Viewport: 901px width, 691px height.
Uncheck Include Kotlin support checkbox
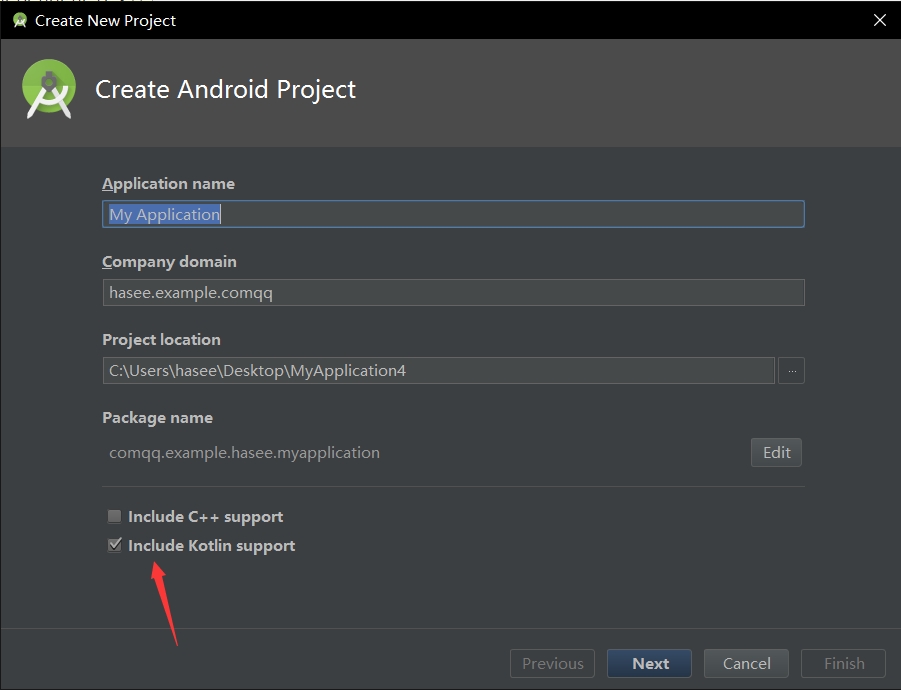coord(114,545)
